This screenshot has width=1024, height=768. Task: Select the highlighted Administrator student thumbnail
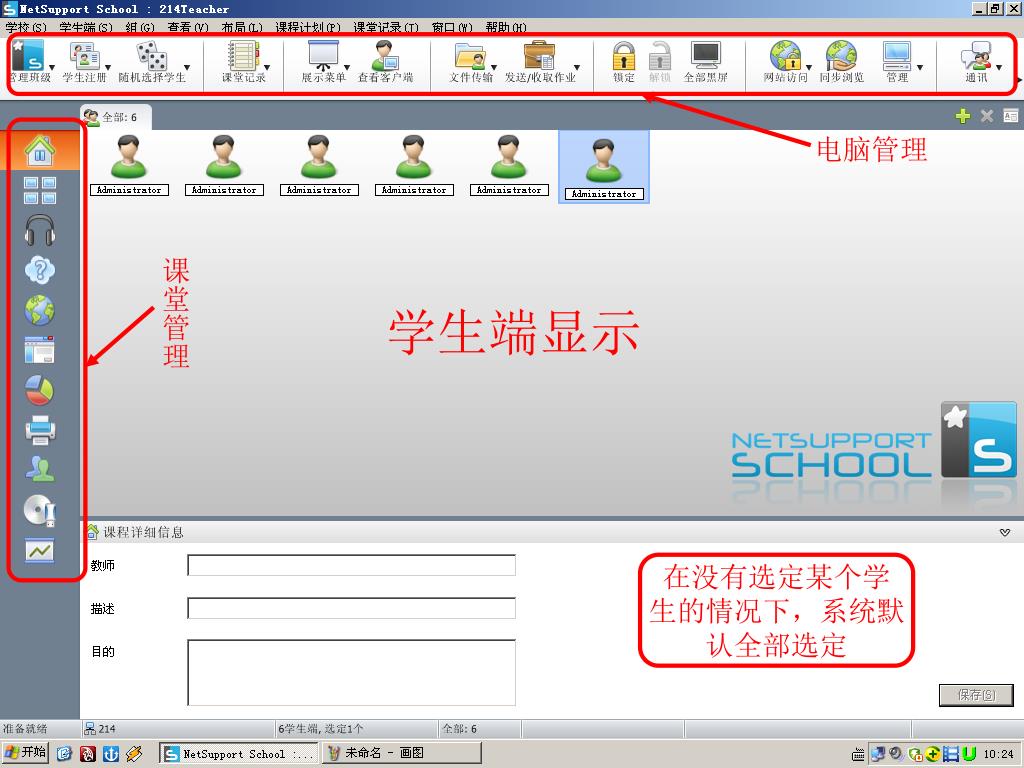[x=604, y=167]
